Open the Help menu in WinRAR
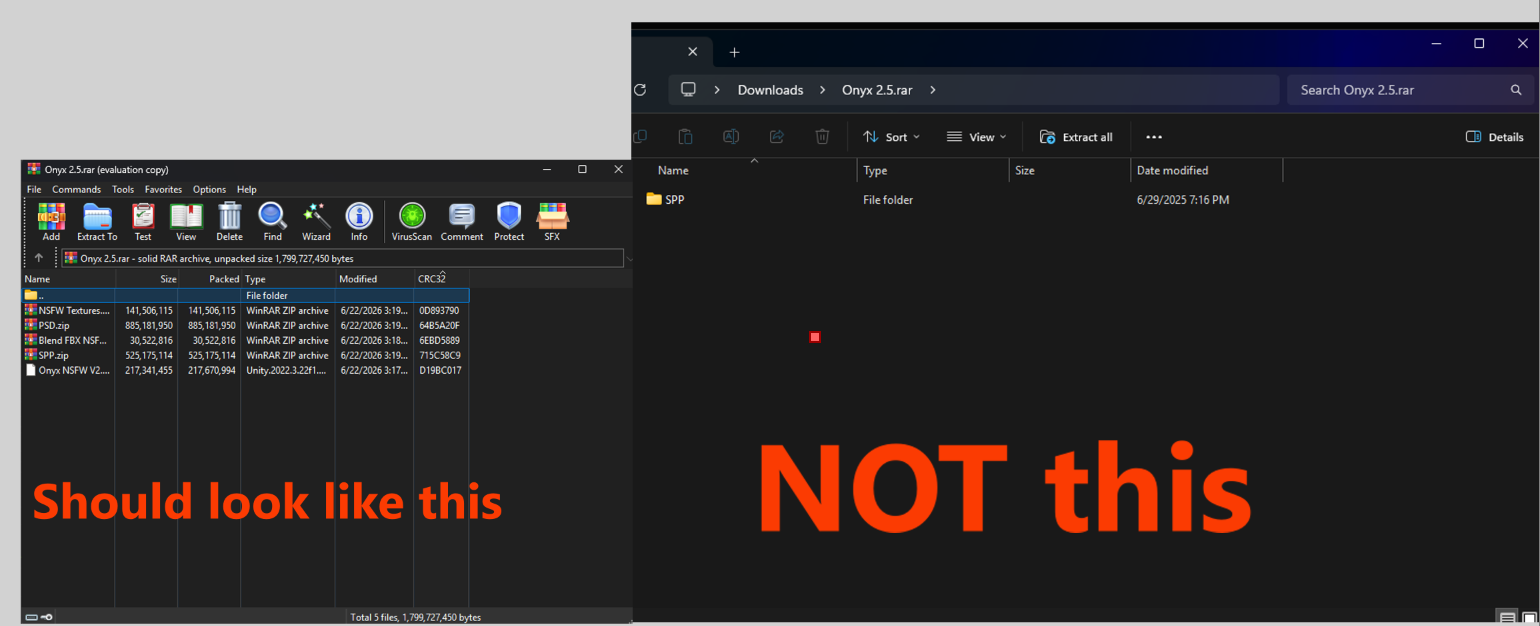 pyautogui.click(x=246, y=189)
